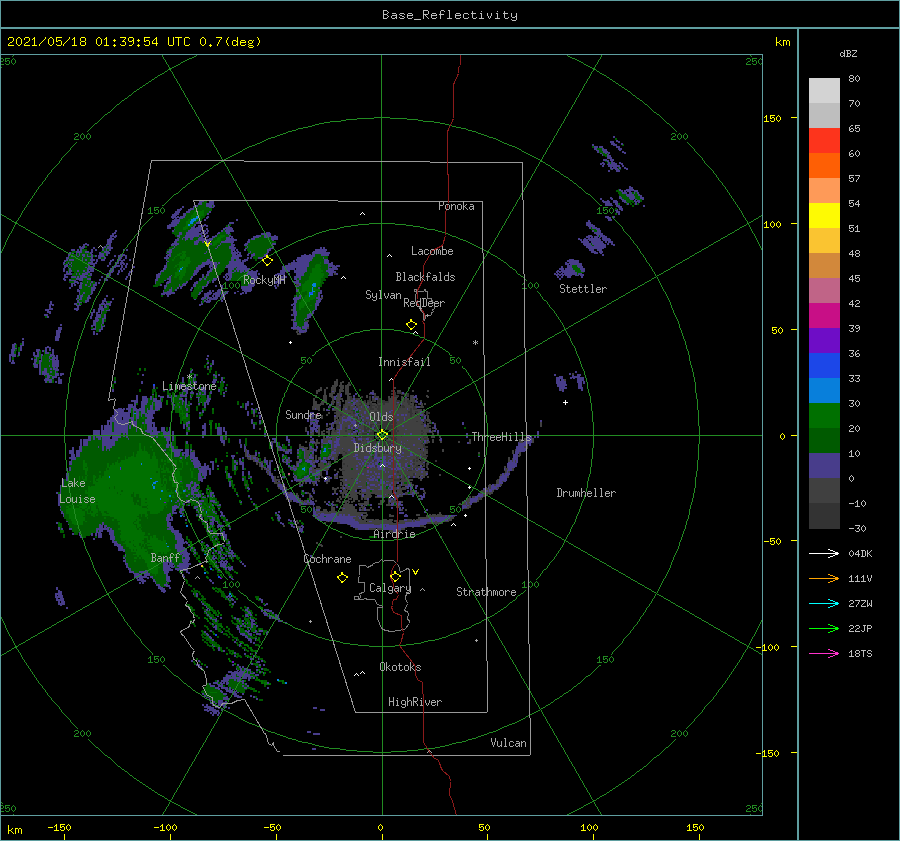This screenshot has height=841, width=900.
Task: Click the -30 value at the dBZ scale bottom
Action: click(x=857, y=529)
